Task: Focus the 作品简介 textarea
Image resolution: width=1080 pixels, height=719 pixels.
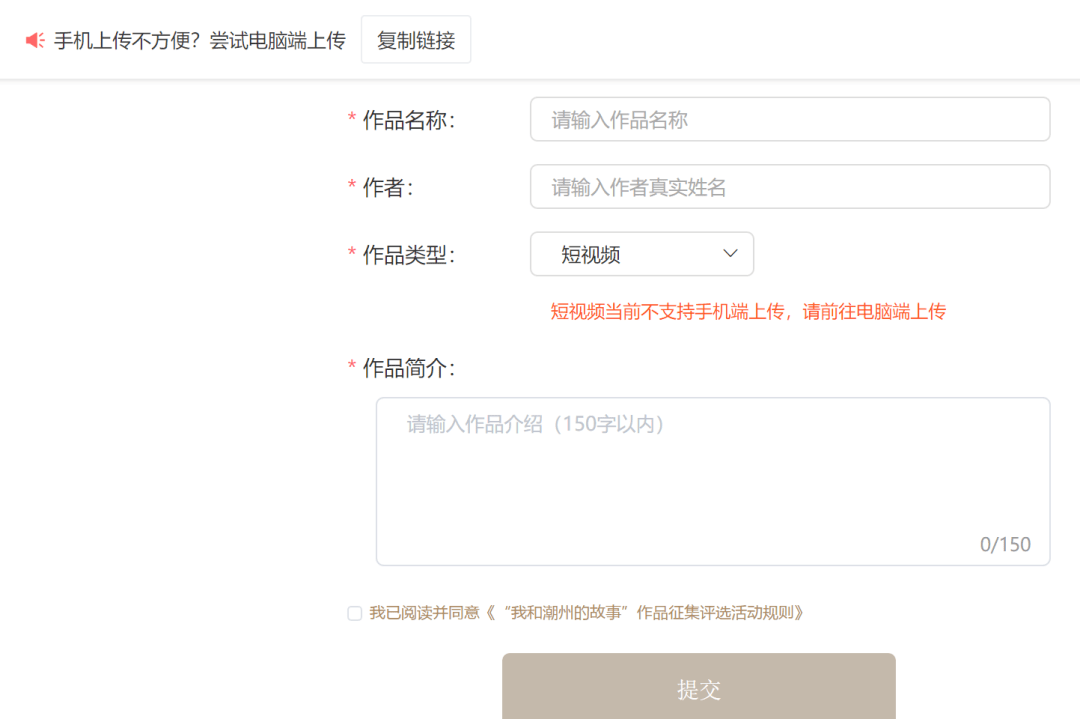Action: [713, 481]
